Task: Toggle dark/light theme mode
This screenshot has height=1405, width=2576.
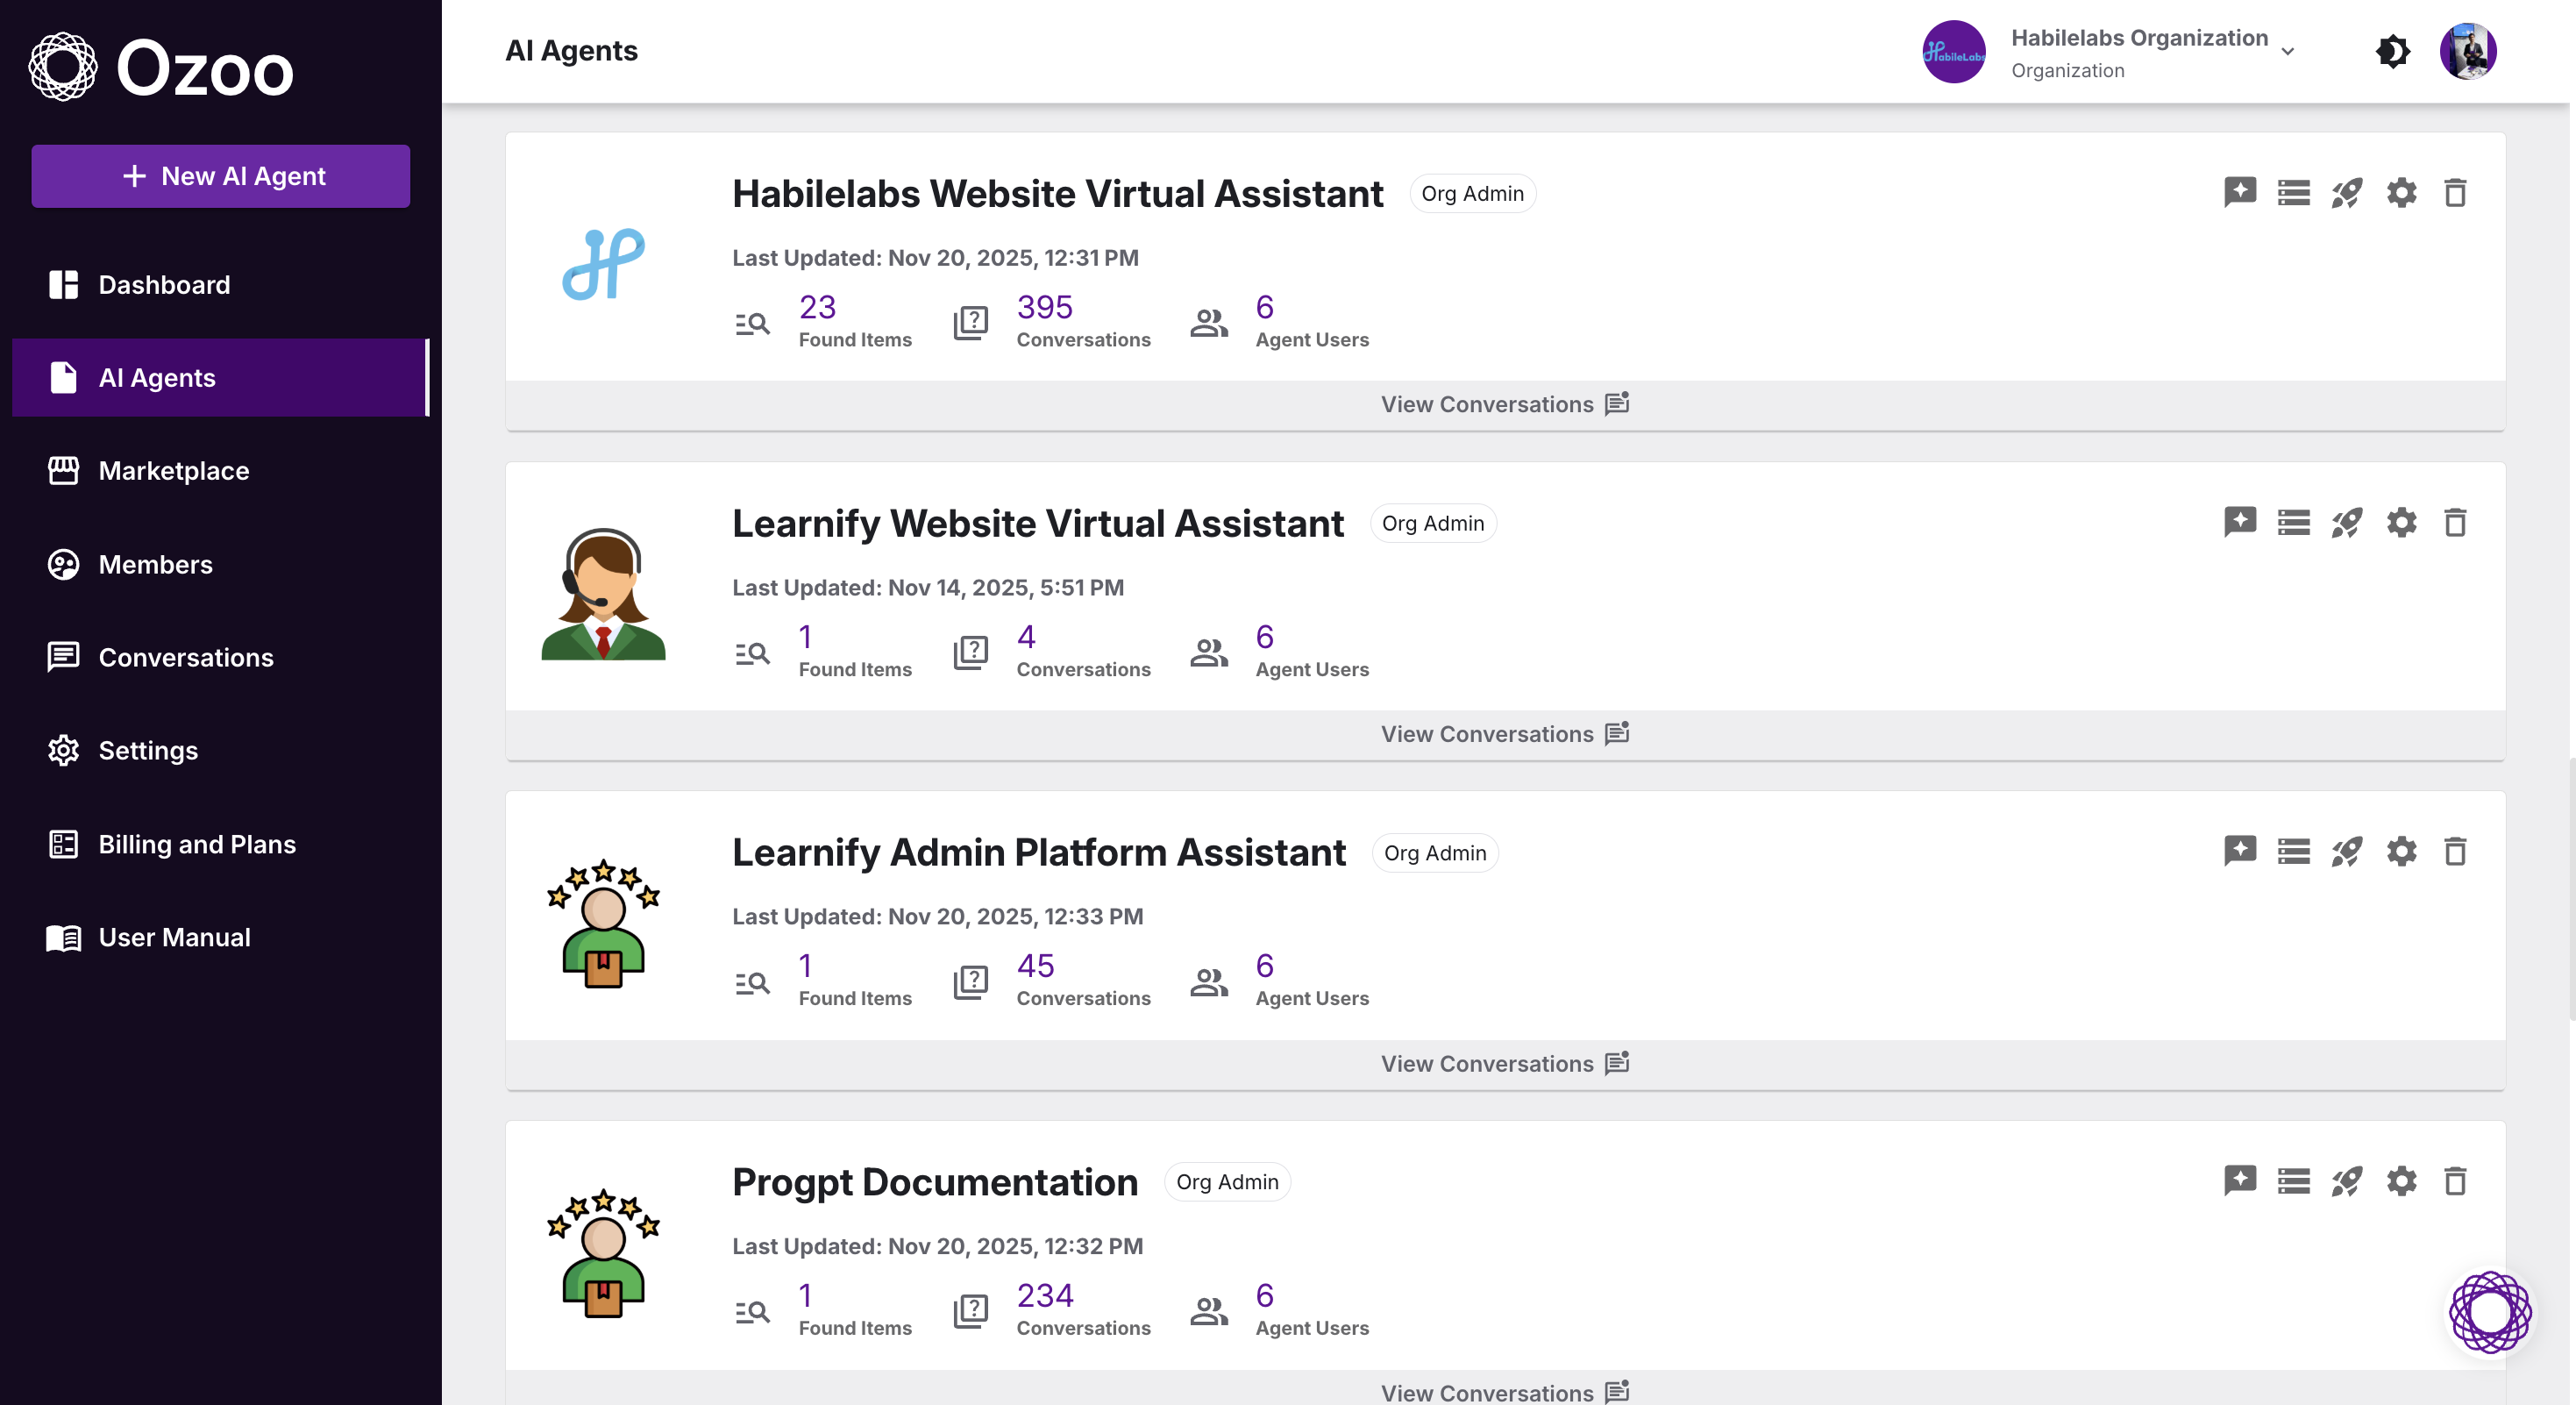Action: point(2393,51)
